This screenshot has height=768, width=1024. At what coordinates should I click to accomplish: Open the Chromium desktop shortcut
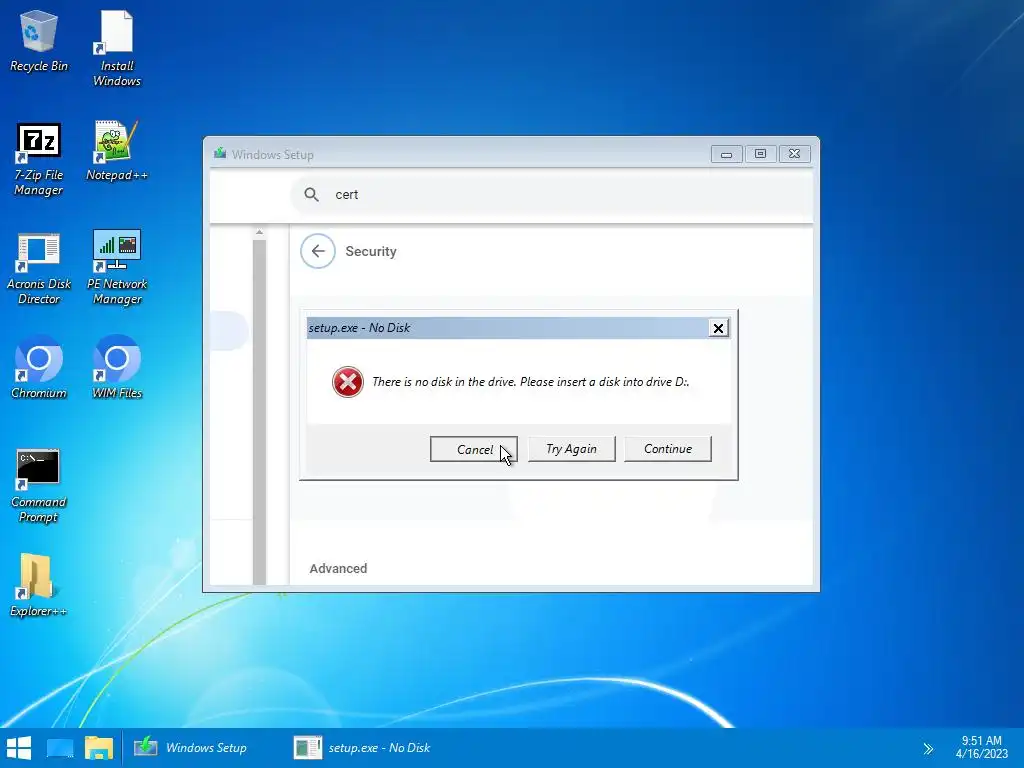(x=39, y=368)
